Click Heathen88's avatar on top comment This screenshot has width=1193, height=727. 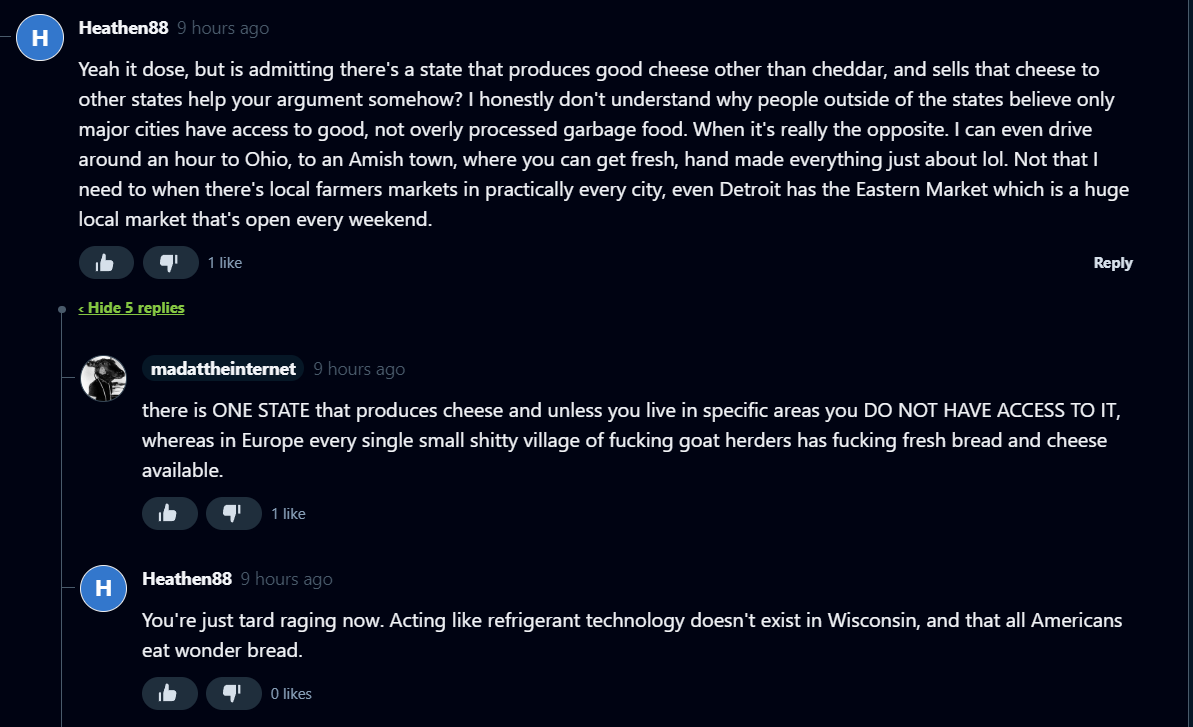click(40, 38)
